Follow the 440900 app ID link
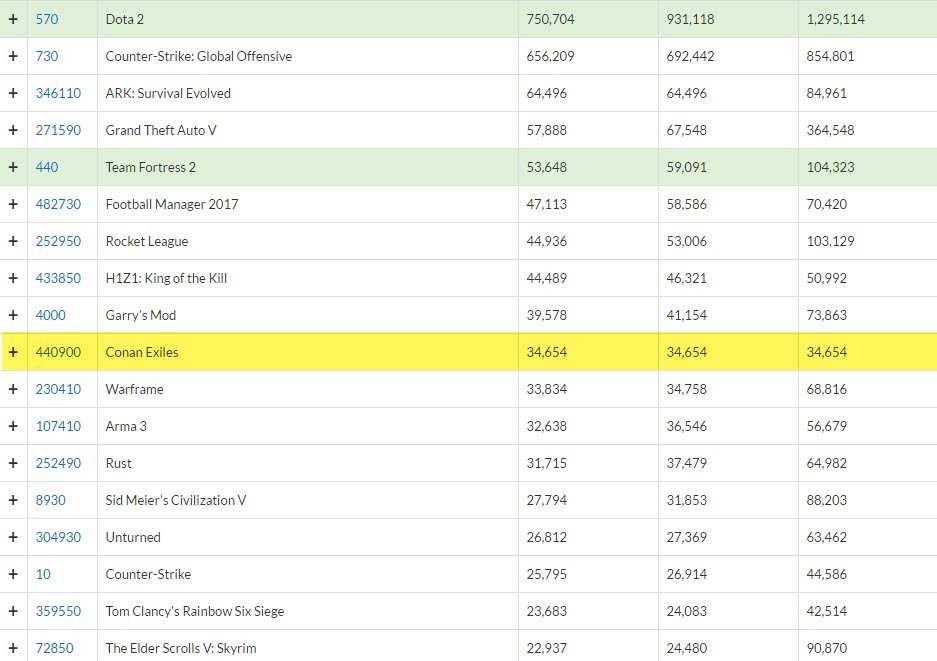 [x=58, y=353]
